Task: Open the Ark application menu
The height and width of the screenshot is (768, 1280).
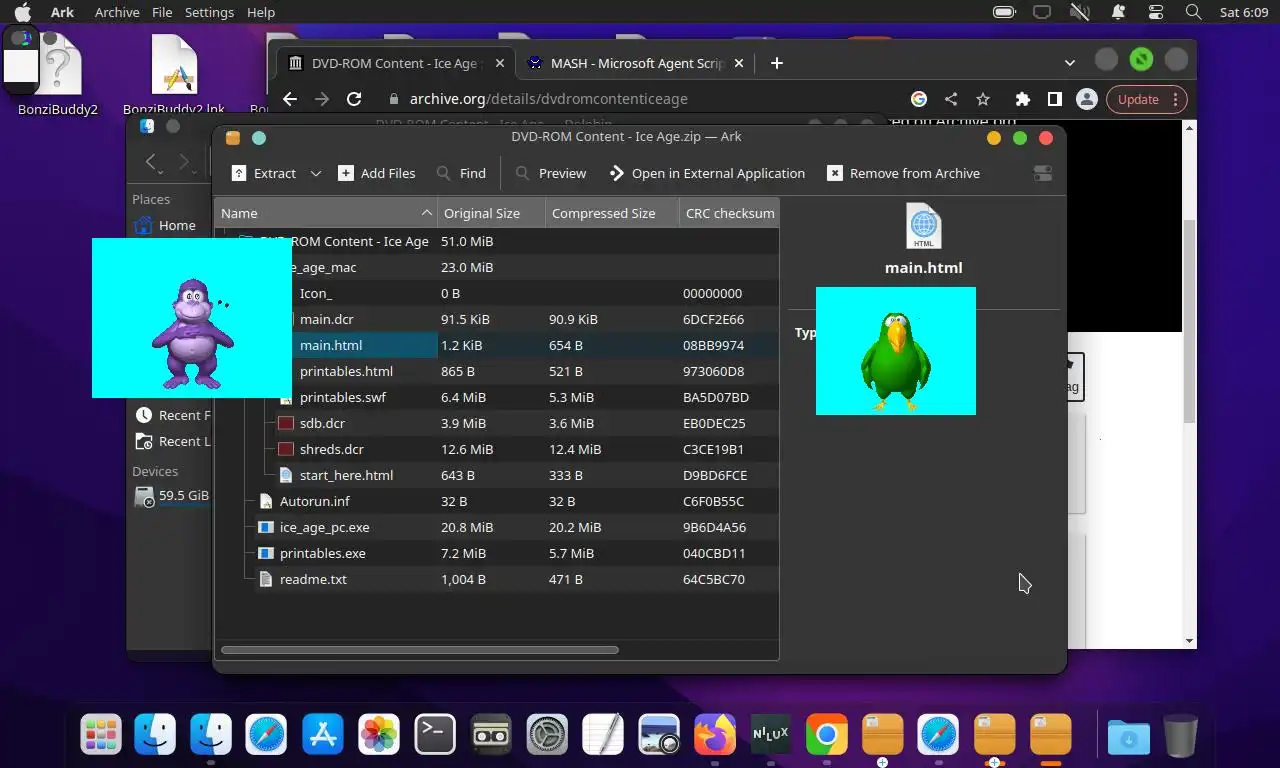Action: coord(62,12)
